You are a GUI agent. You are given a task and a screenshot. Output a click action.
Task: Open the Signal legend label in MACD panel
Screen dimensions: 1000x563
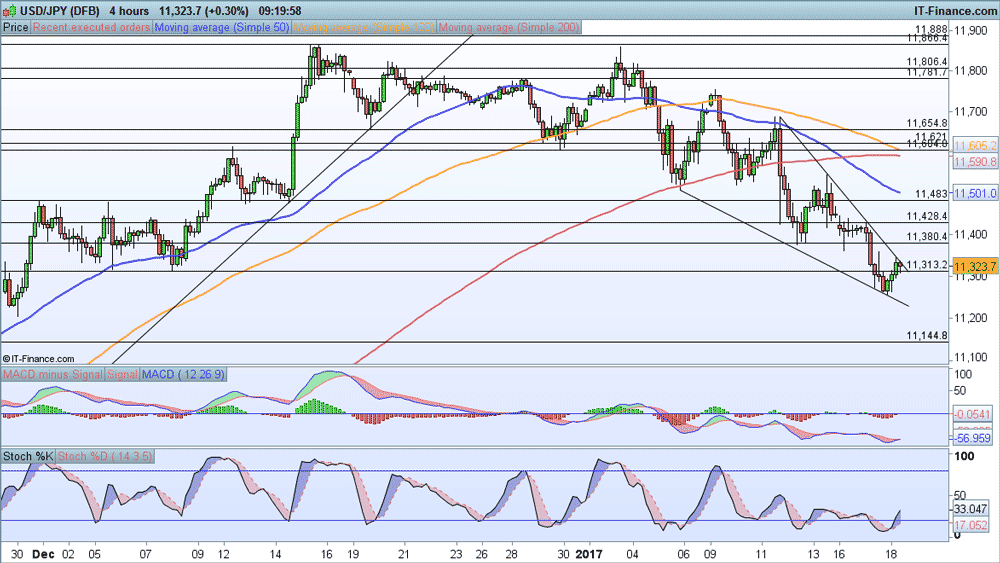122,374
